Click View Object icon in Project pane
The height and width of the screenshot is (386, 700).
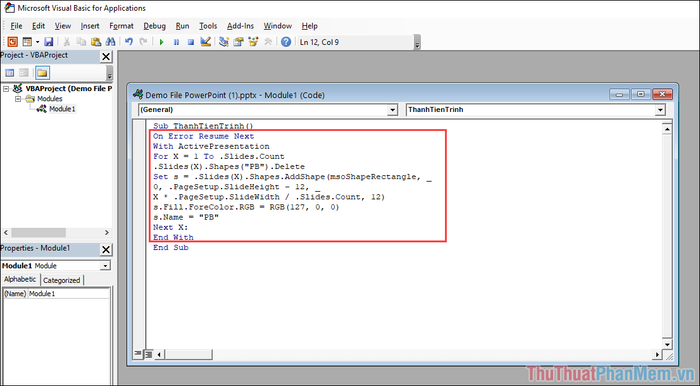tap(24, 73)
